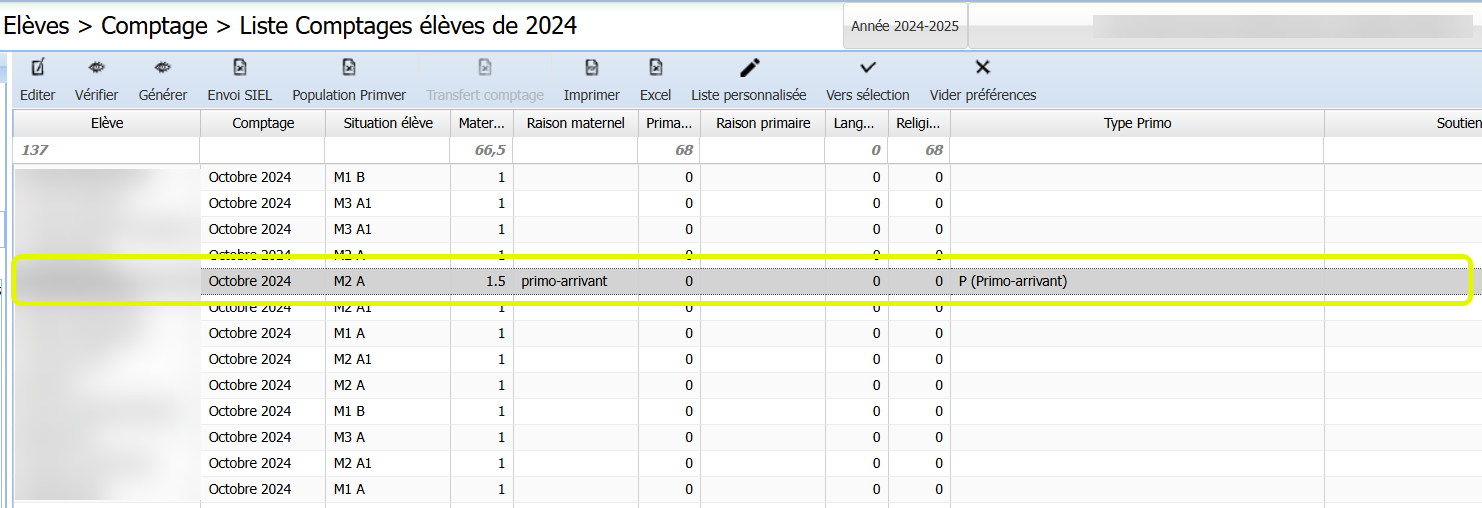Image resolution: width=1482 pixels, height=508 pixels.
Task: Select the first M1 B student row
Action: click(348, 178)
